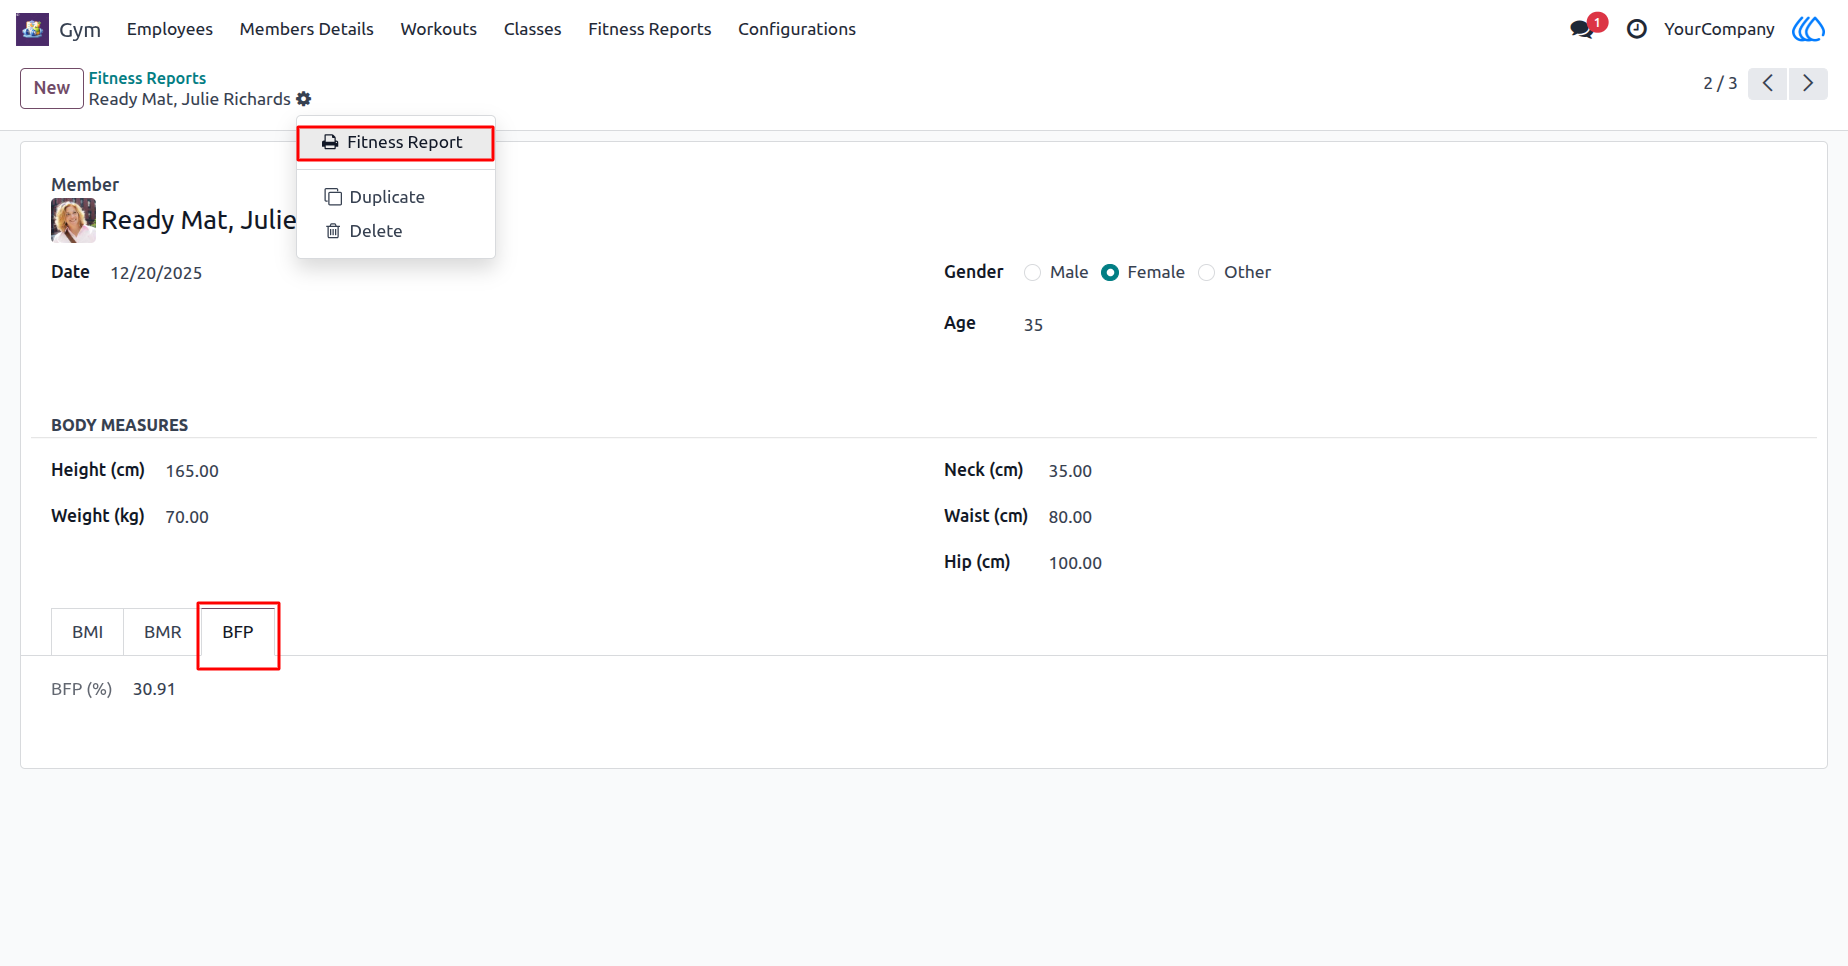Open the Fitness Reports top menu

click(x=650, y=29)
